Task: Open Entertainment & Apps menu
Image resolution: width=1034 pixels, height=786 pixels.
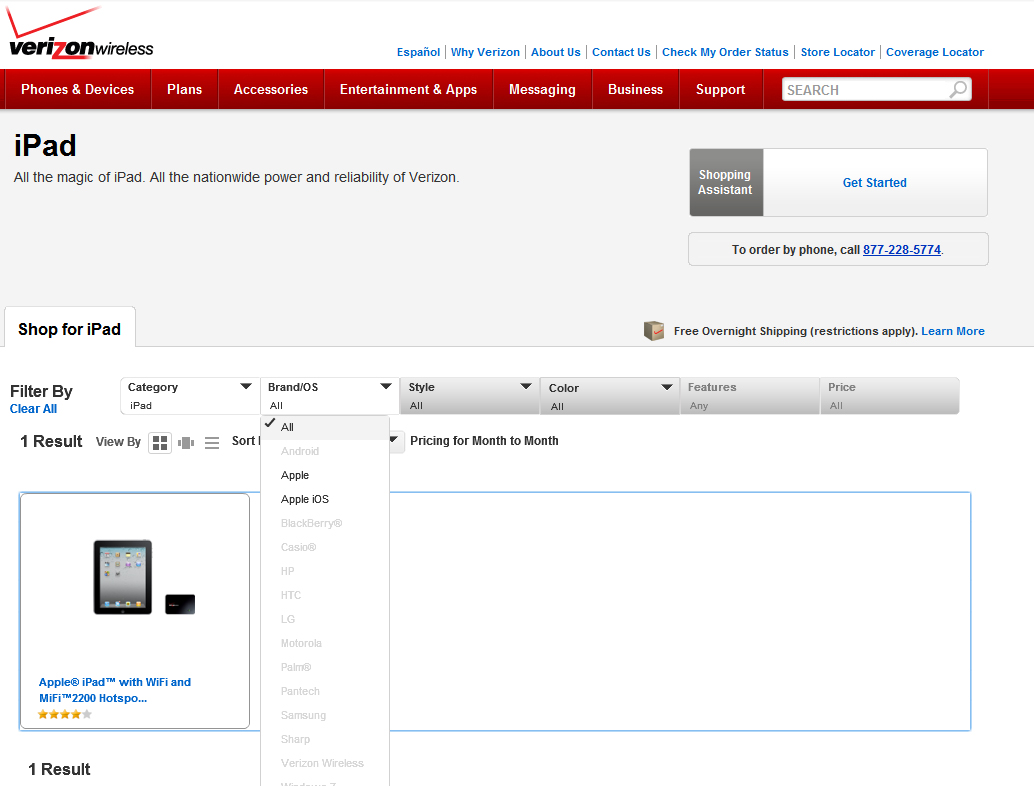Action: pos(408,89)
